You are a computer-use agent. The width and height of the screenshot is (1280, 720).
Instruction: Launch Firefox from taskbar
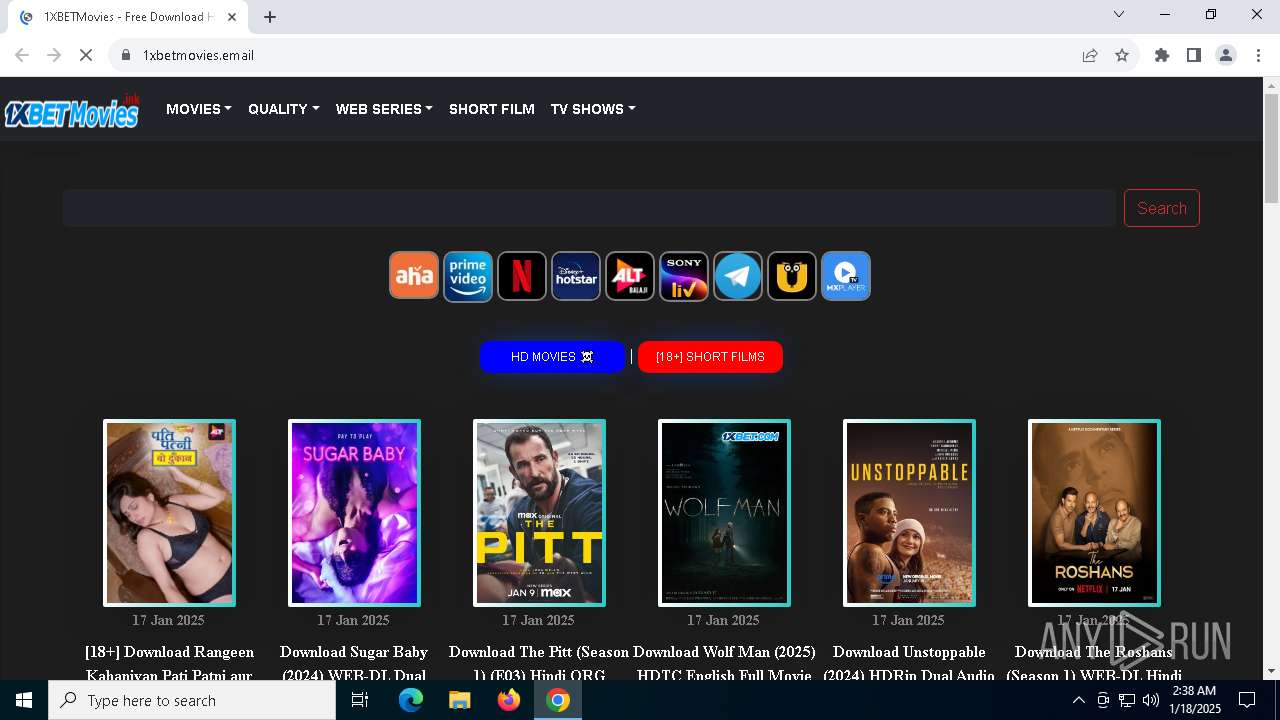[x=509, y=700]
